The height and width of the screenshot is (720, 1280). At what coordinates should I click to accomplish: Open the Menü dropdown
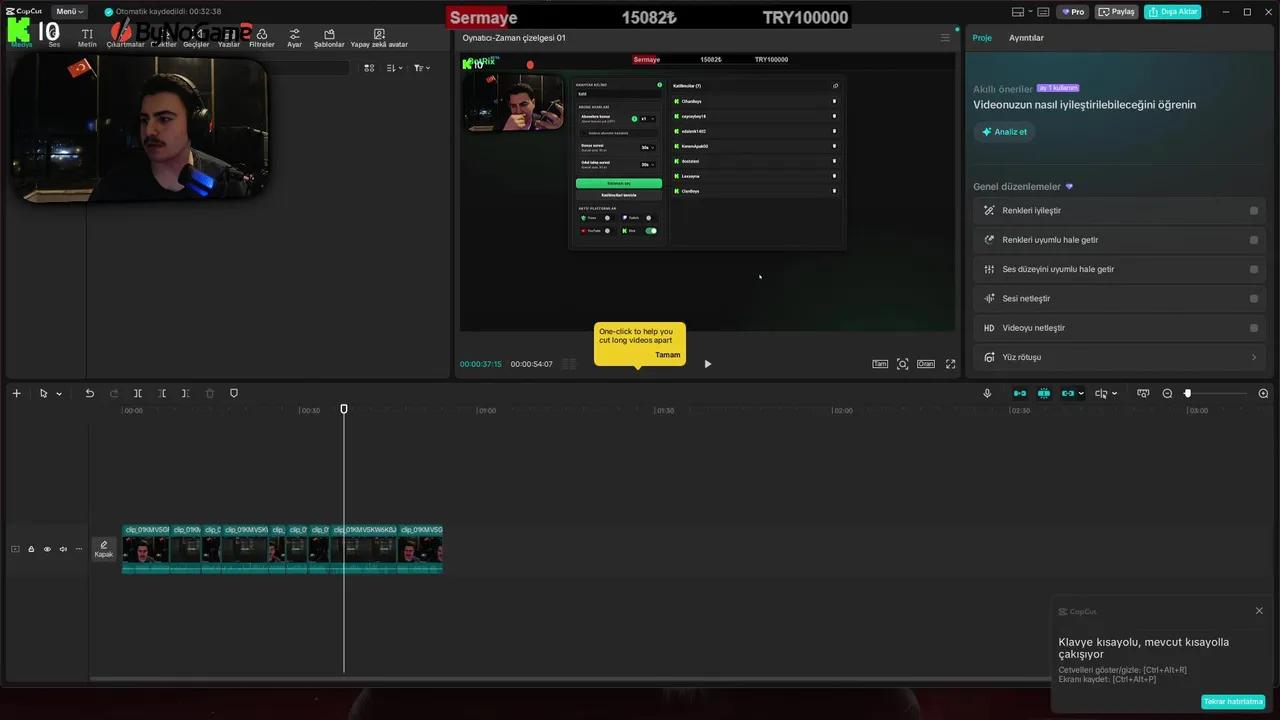[x=69, y=12]
